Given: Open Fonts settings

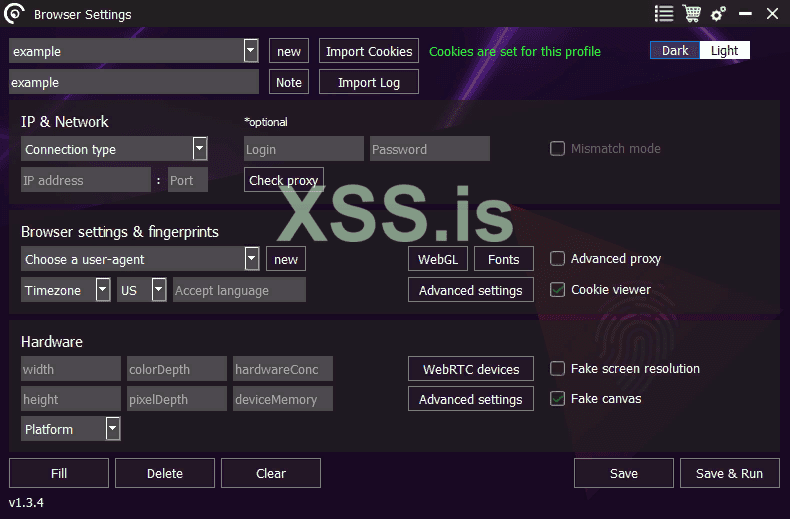Looking at the screenshot, I should tap(504, 259).
